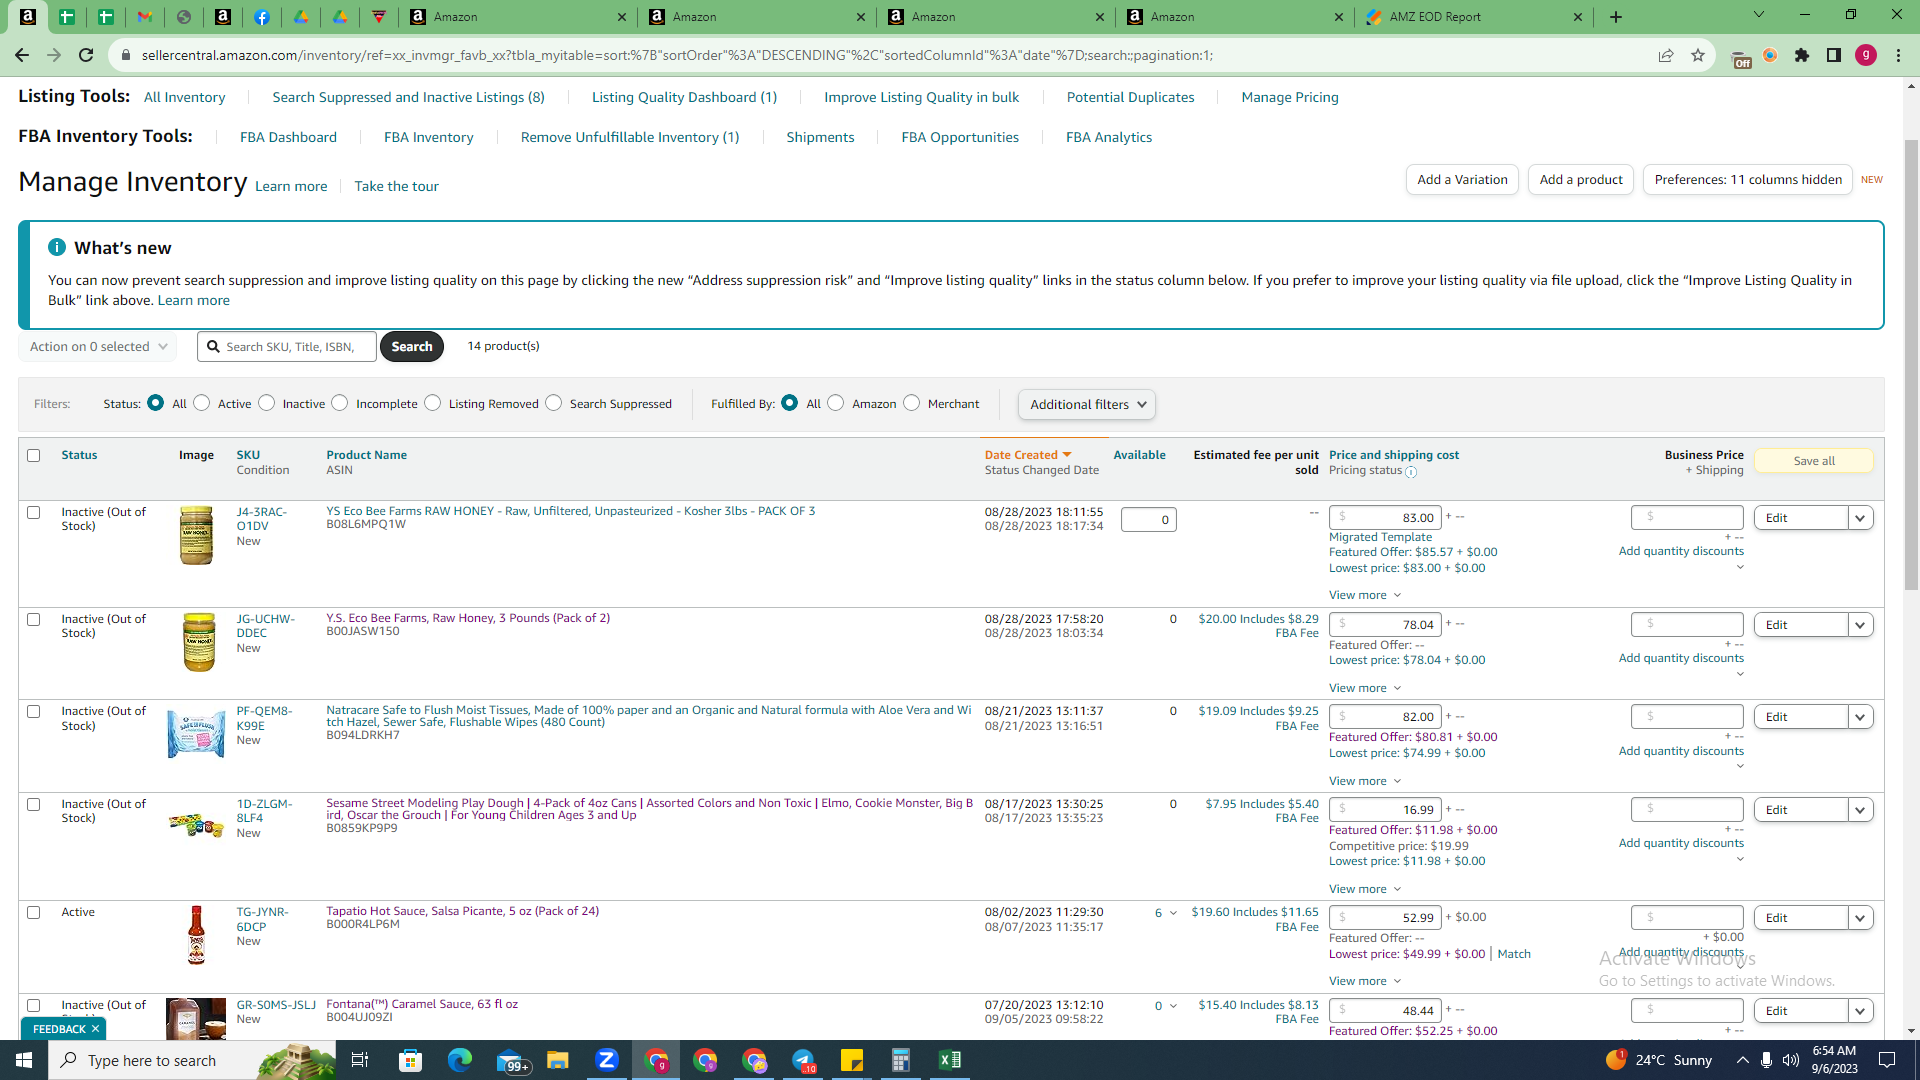This screenshot has width=1920, height=1080.
Task: Click the Save all button
Action: point(1814,461)
